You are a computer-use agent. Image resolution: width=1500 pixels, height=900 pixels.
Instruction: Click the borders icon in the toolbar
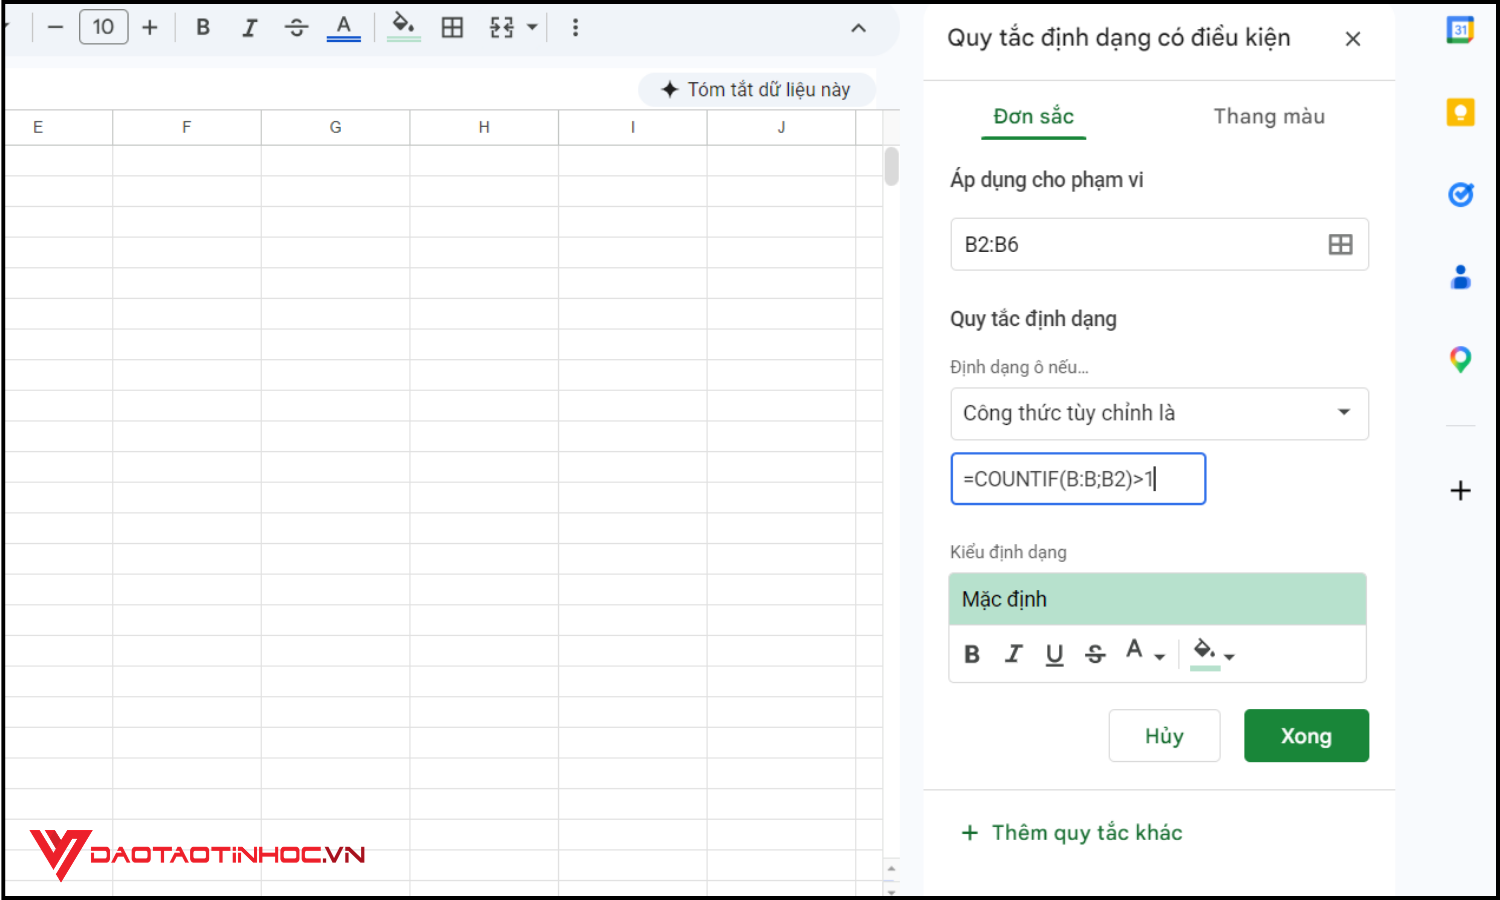tap(452, 28)
